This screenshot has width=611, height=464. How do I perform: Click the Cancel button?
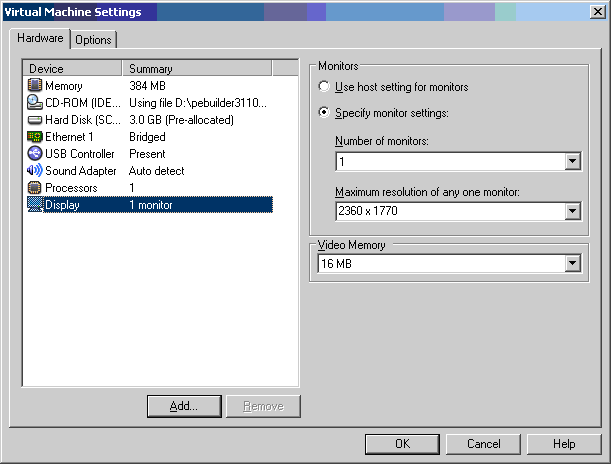(483, 443)
